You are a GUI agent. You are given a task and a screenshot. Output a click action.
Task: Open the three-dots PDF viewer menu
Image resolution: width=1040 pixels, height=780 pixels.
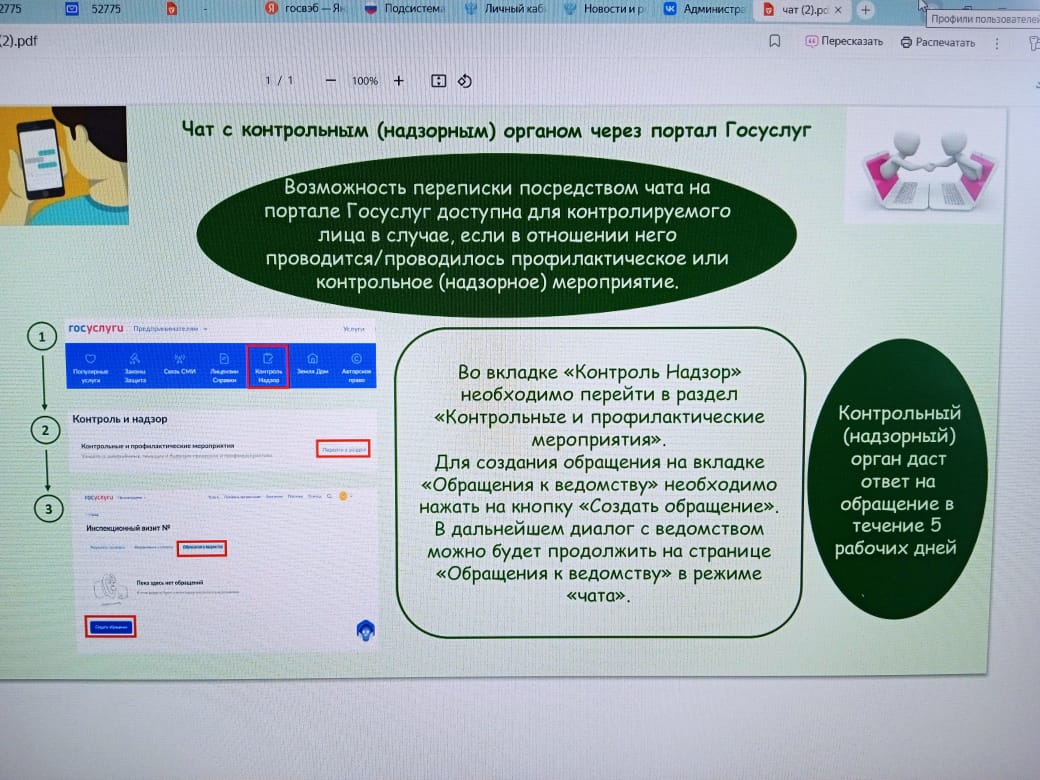pyautogui.click(x=997, y=43)
